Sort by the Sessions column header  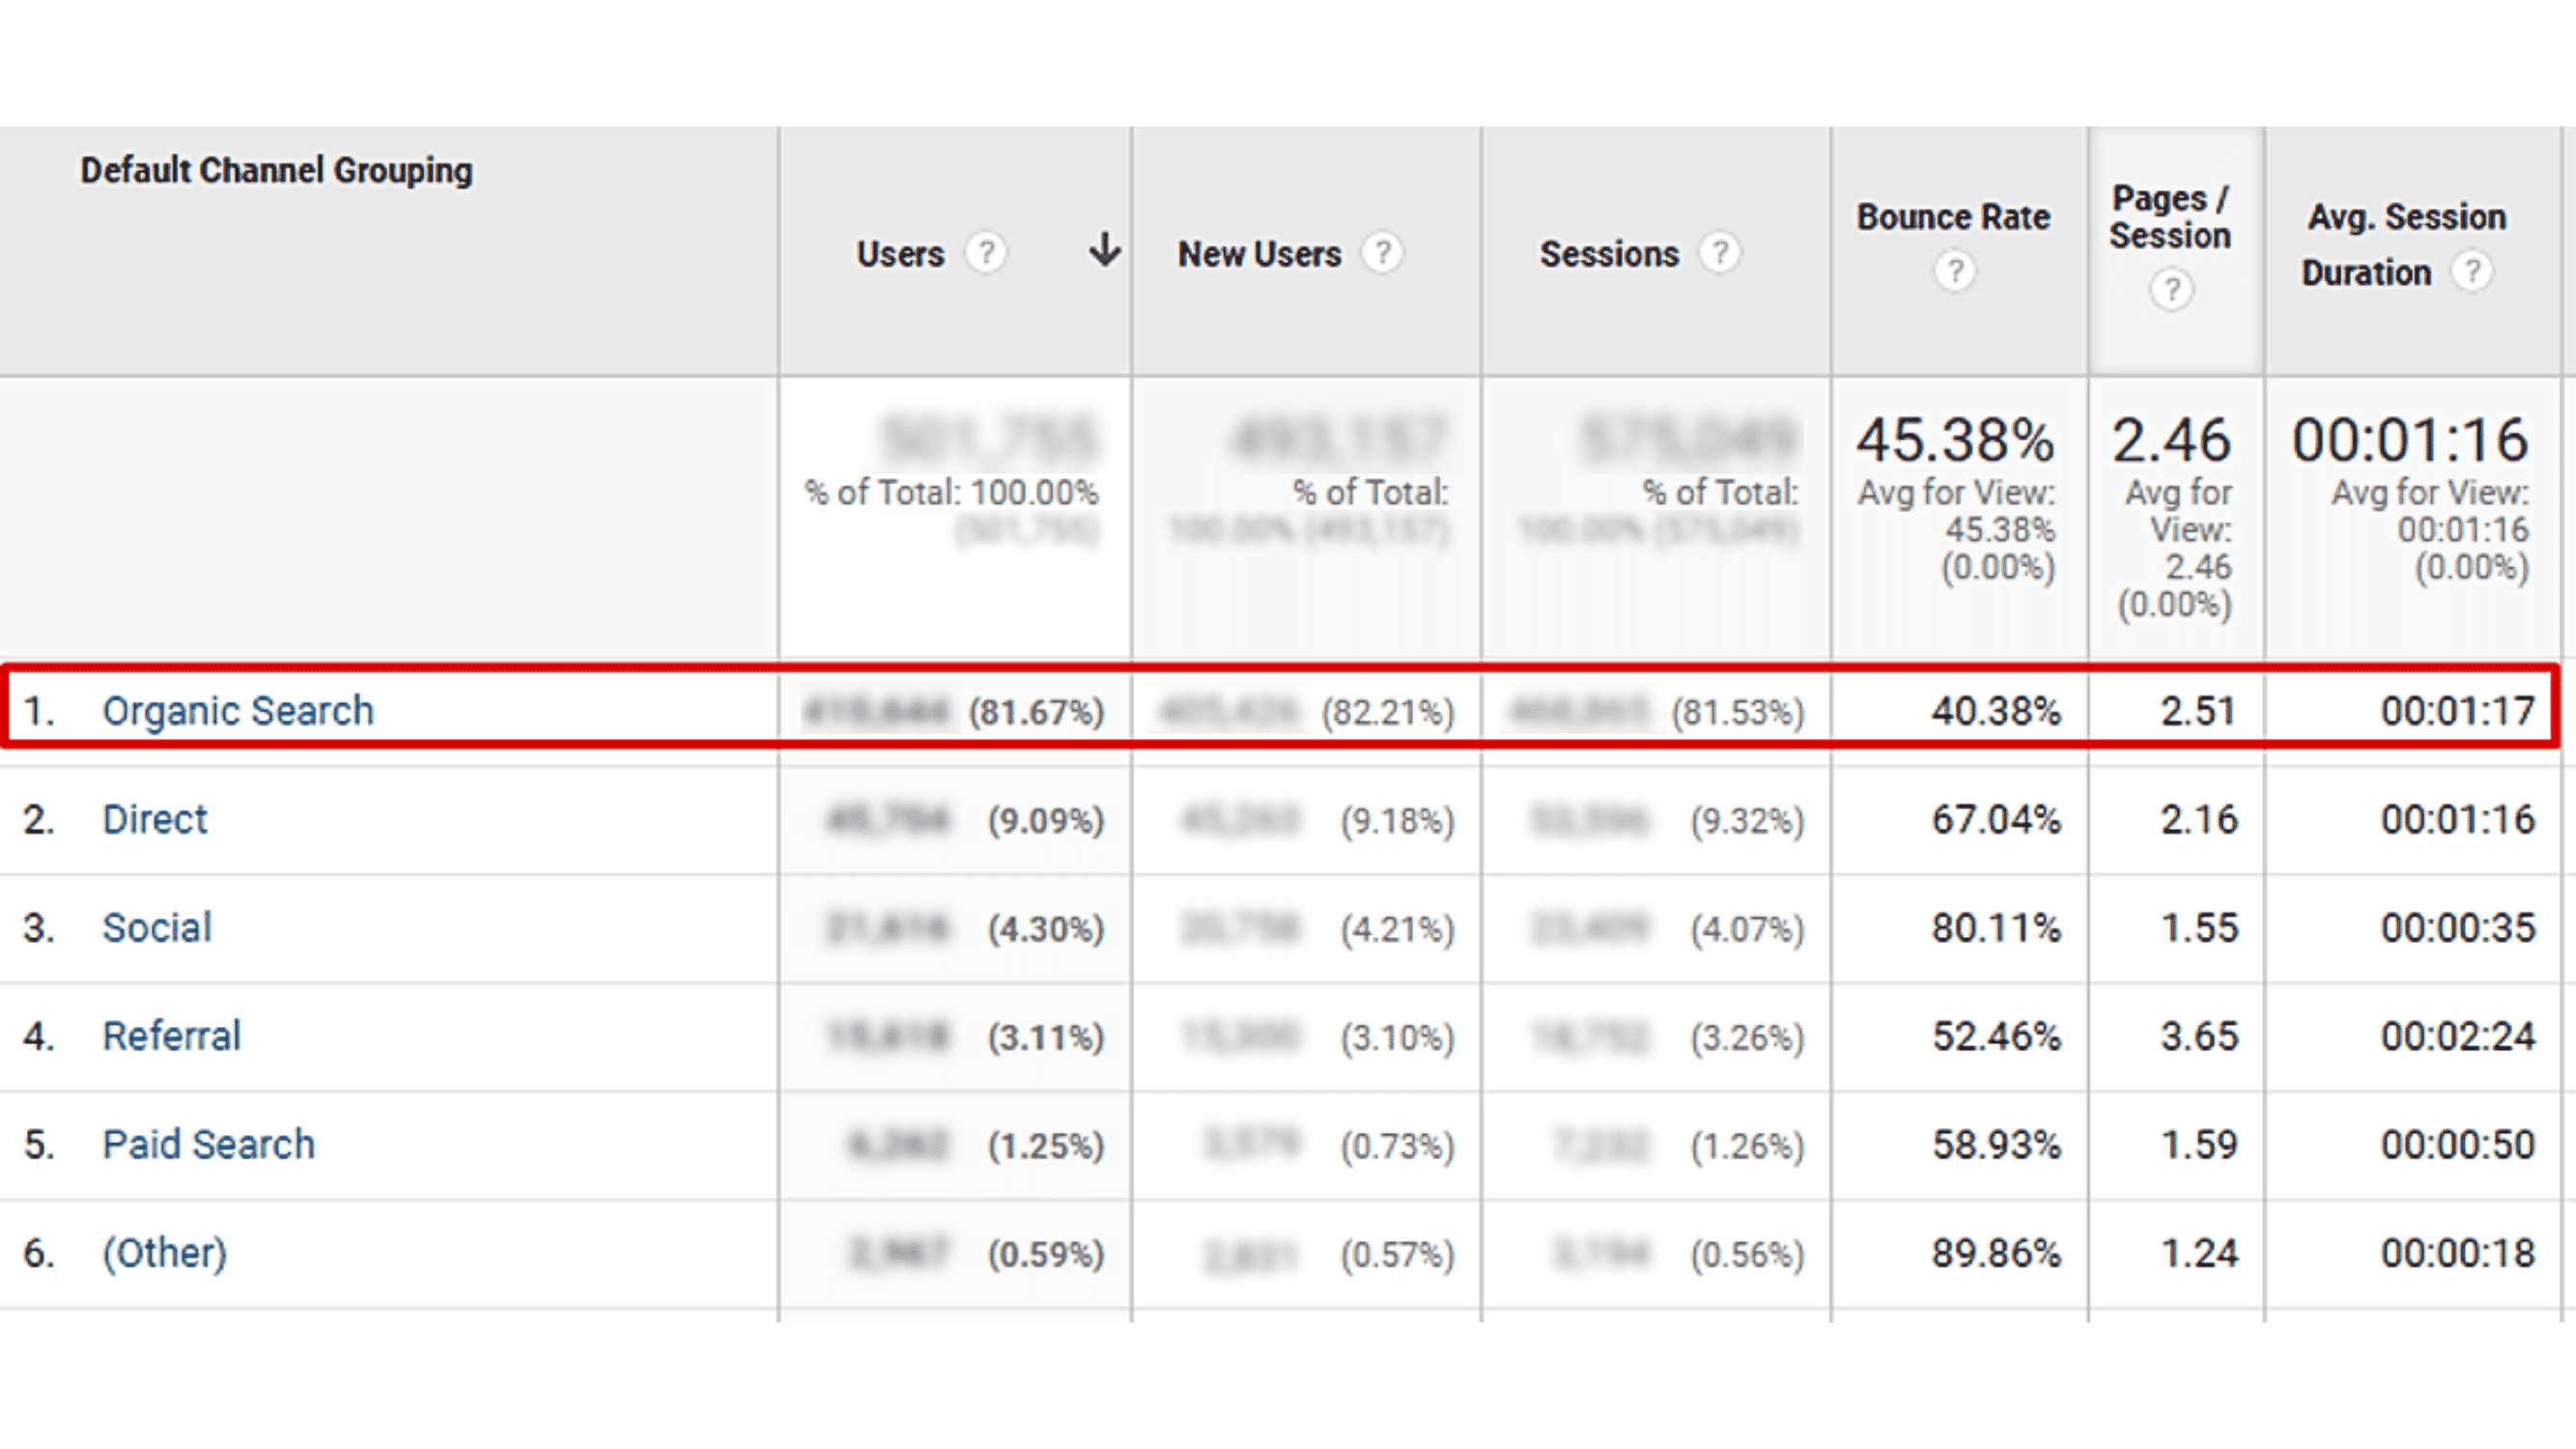point(1609,254)
